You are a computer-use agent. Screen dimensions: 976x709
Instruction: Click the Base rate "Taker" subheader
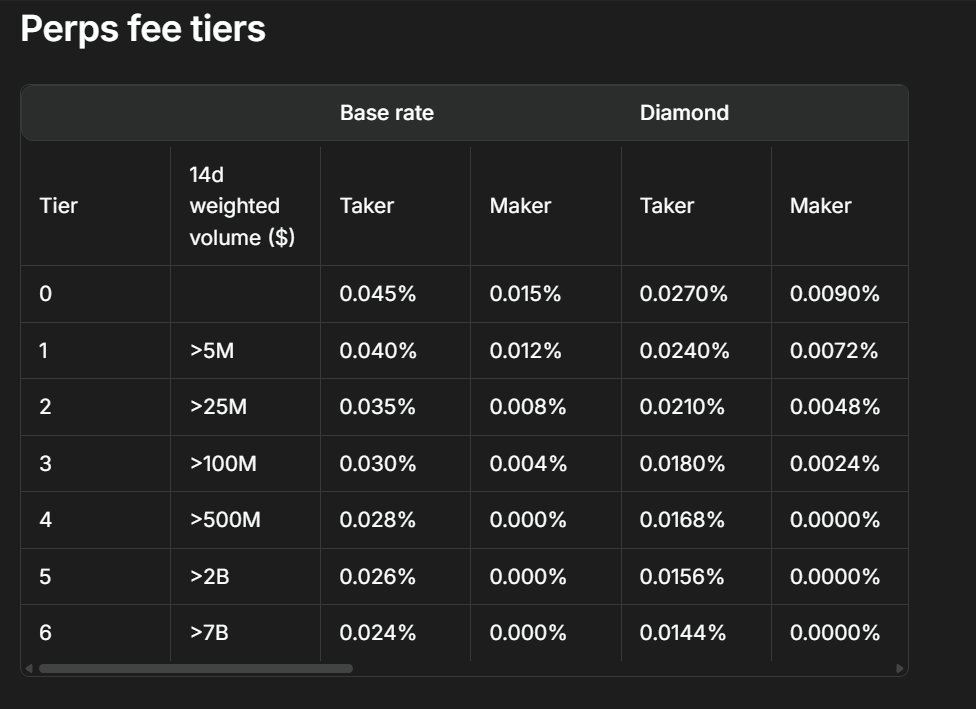coord(367,206)
